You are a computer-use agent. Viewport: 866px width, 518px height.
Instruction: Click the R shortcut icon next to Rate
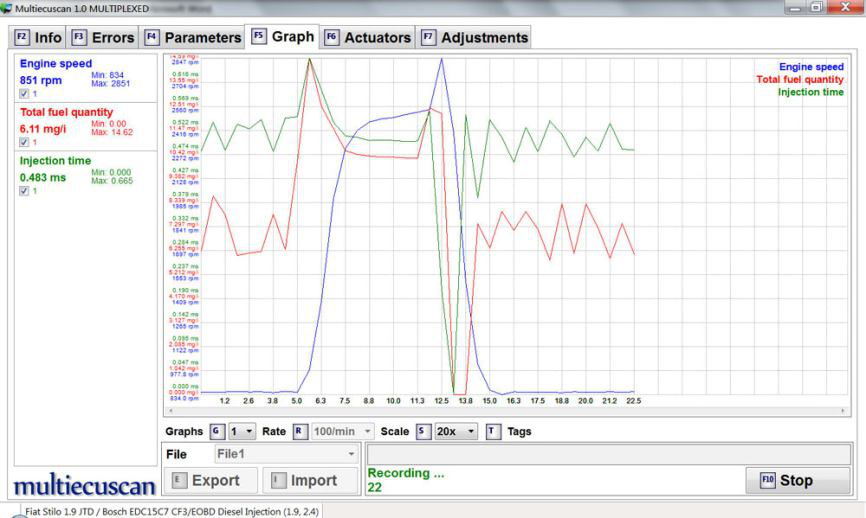[298, 432]
